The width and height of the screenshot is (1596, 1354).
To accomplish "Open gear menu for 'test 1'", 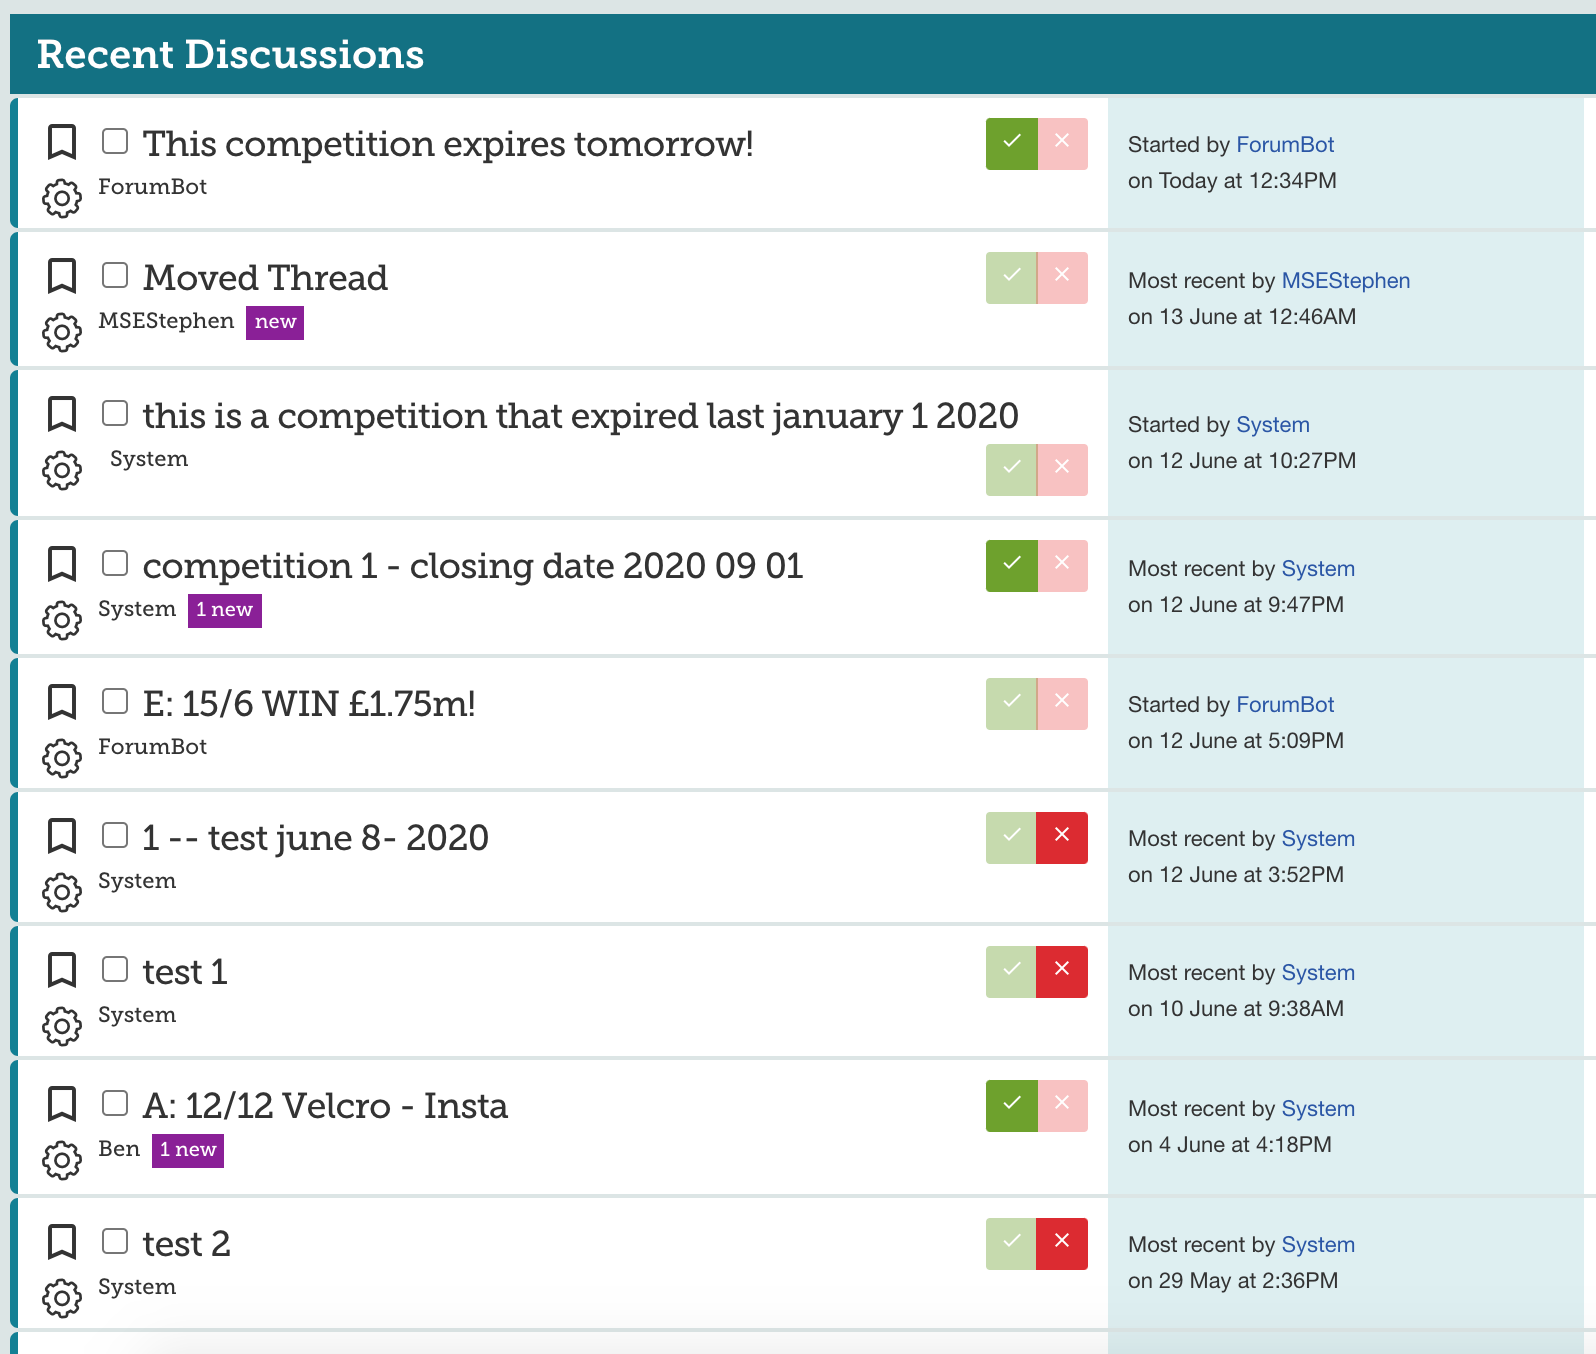I will pyautogui.click(x=62, y=1026).
